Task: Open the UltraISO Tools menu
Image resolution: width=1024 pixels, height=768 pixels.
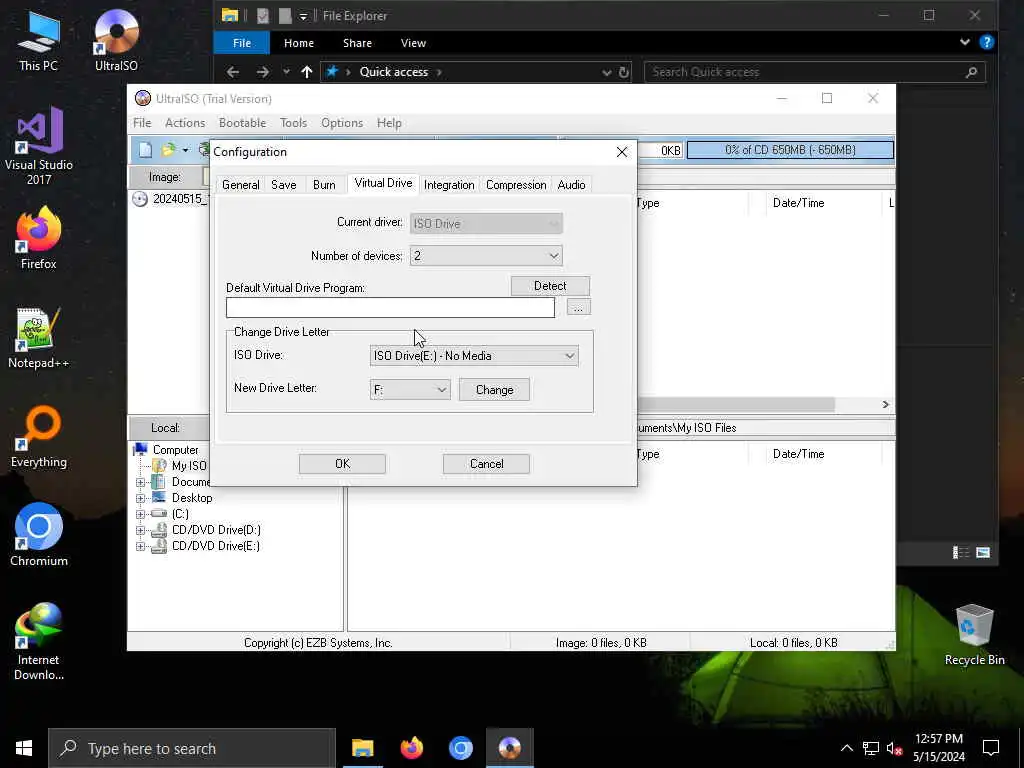Action: (x=293, y=123)
